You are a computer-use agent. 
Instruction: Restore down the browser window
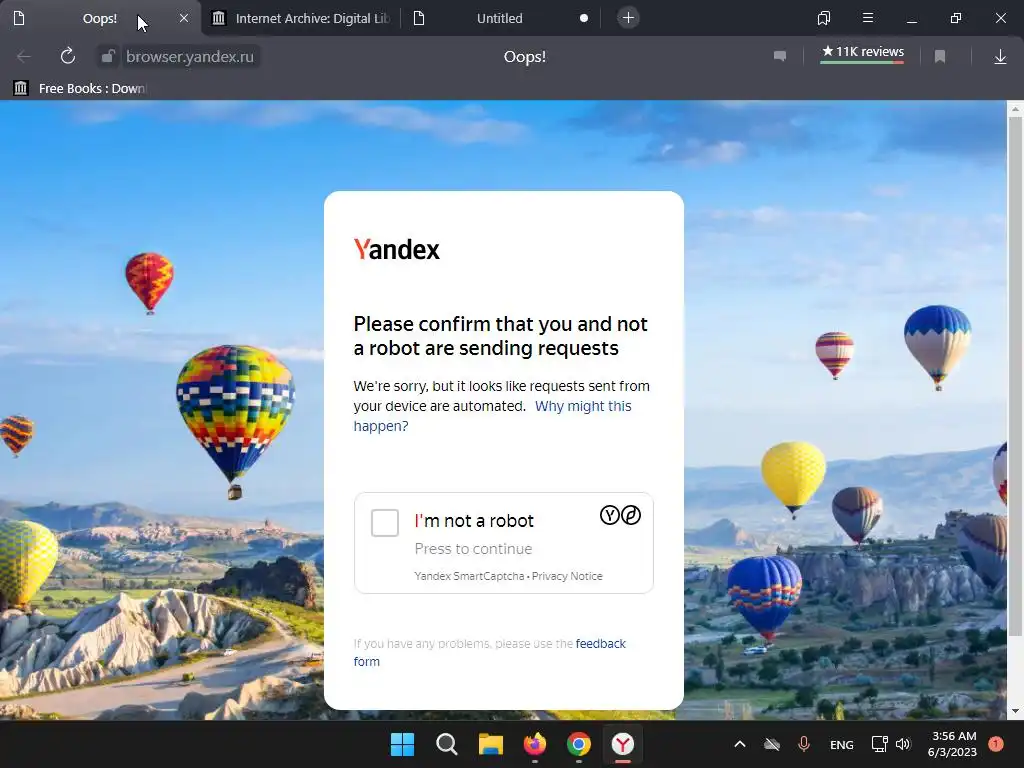coord(955,18)
